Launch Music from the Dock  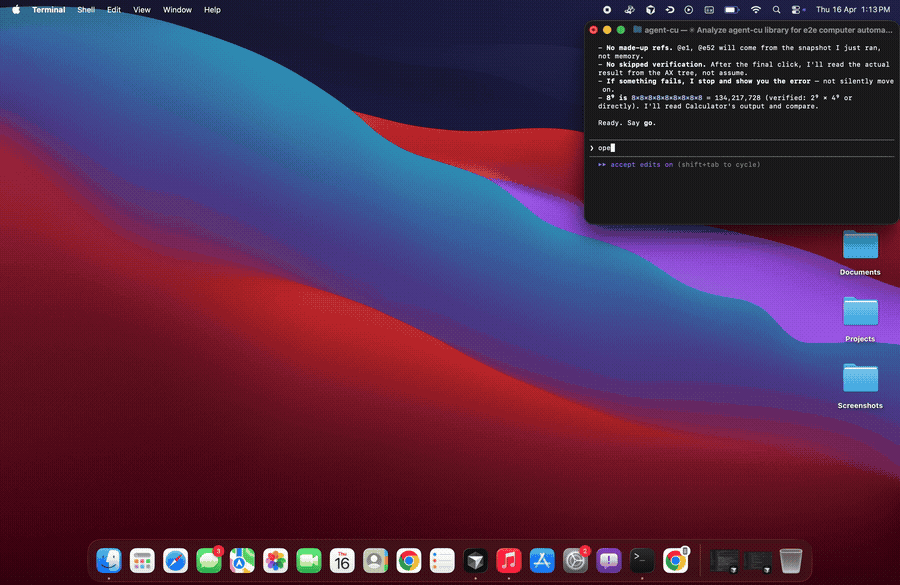coord(509,560)
